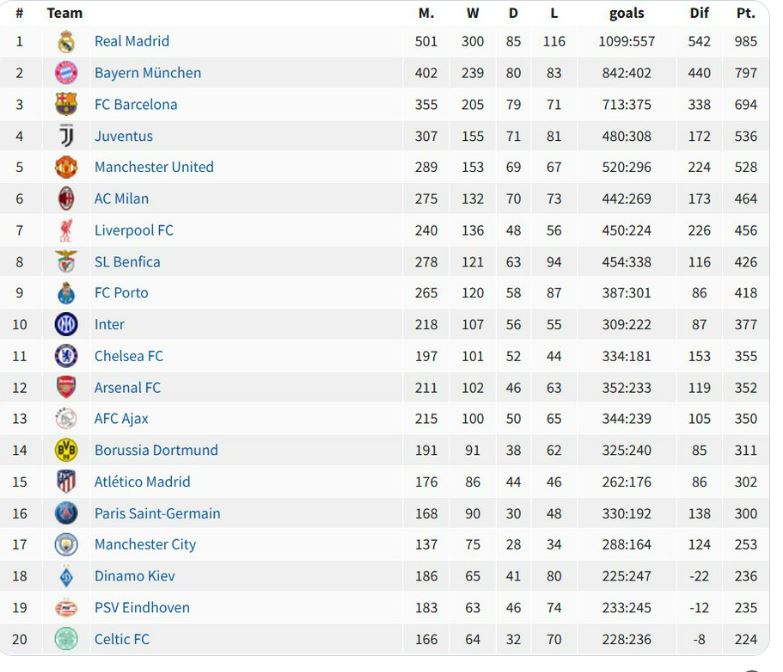This screenshot has height=672, width=783.
Task: Click the Juventus logo icon
Action: (66, 136)
